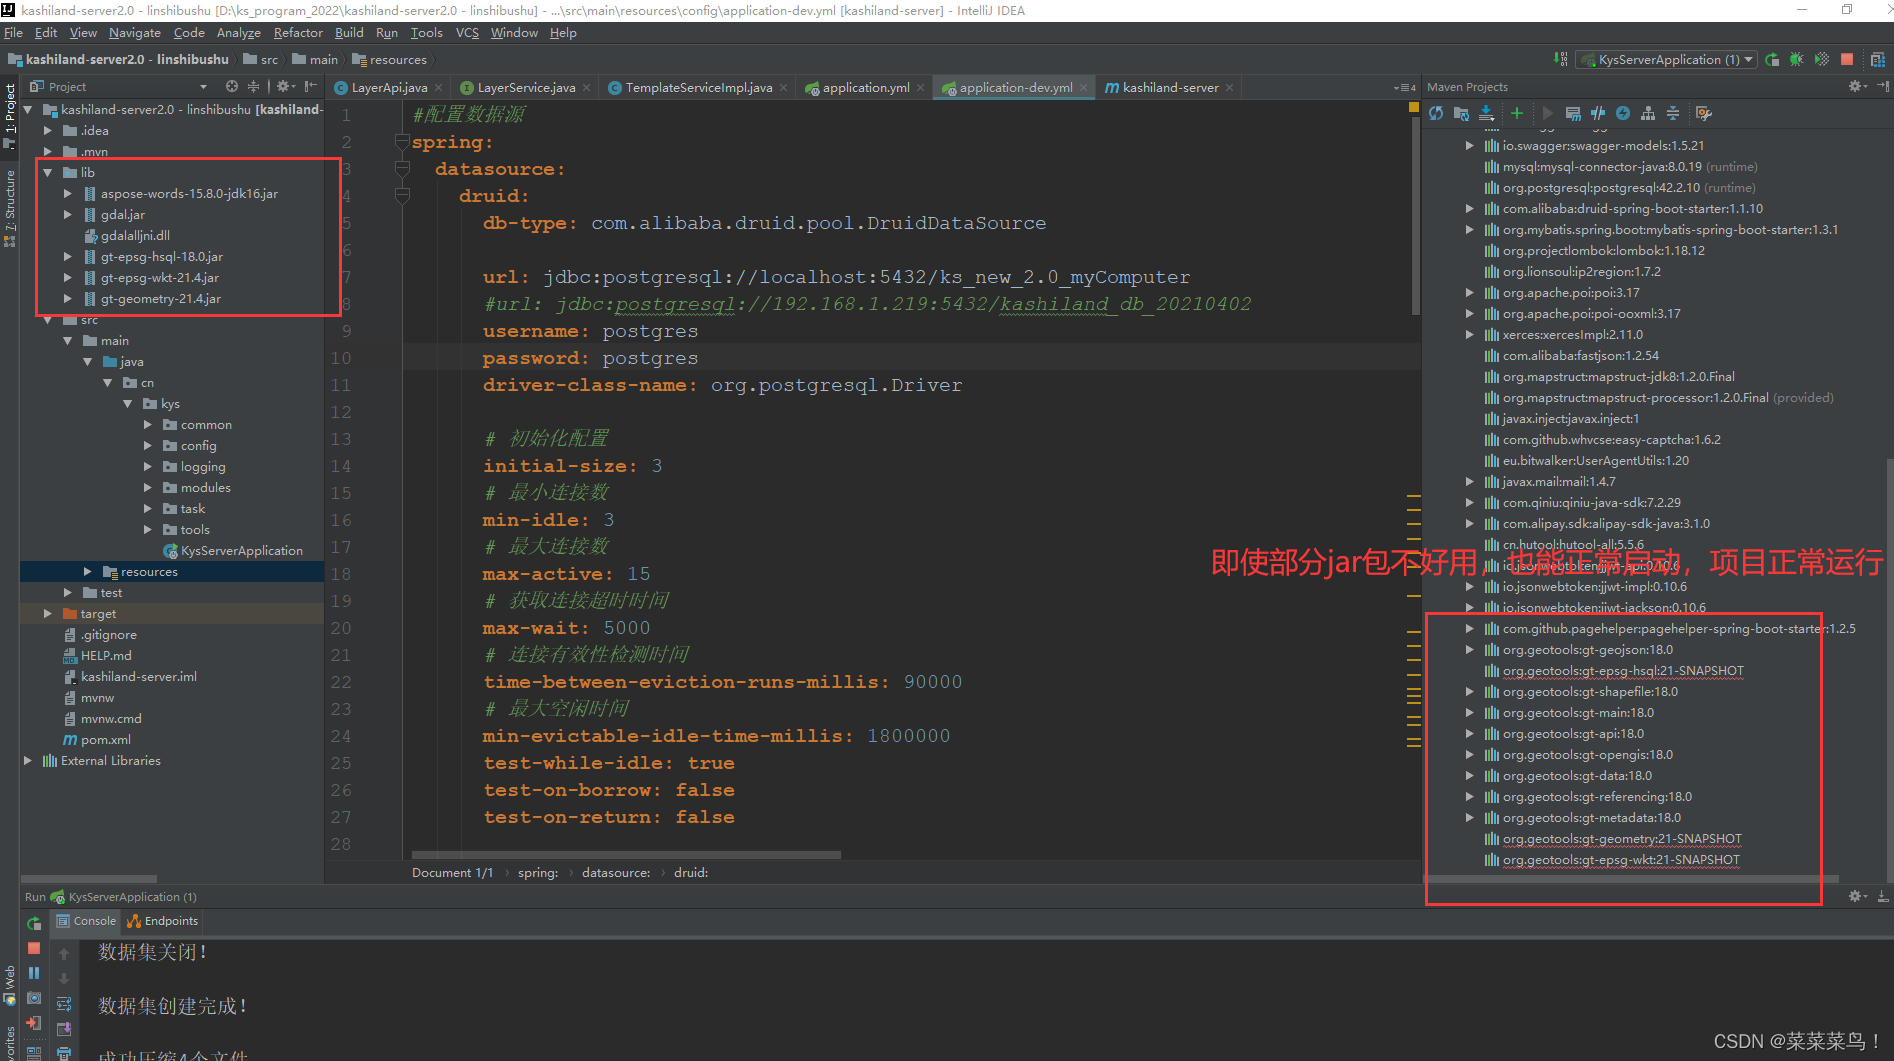Toggle the Web tool window stripe
1894x1061 pixels.
coord(10,985)
